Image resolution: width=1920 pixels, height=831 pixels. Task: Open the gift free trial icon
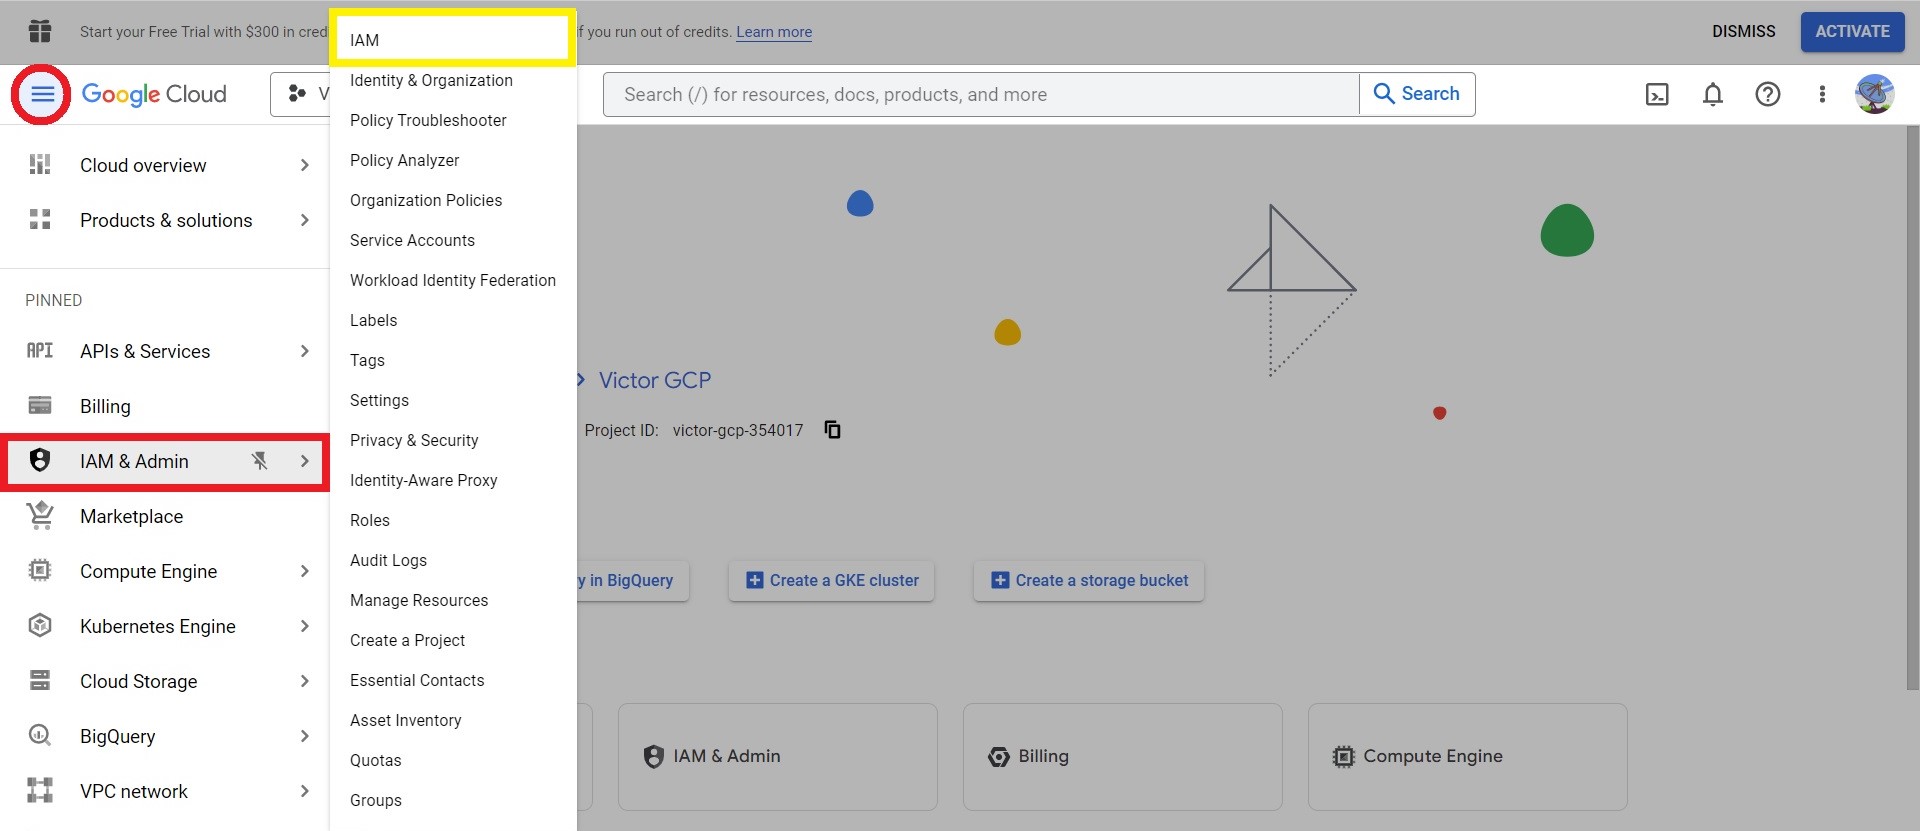tap(40, 31)
